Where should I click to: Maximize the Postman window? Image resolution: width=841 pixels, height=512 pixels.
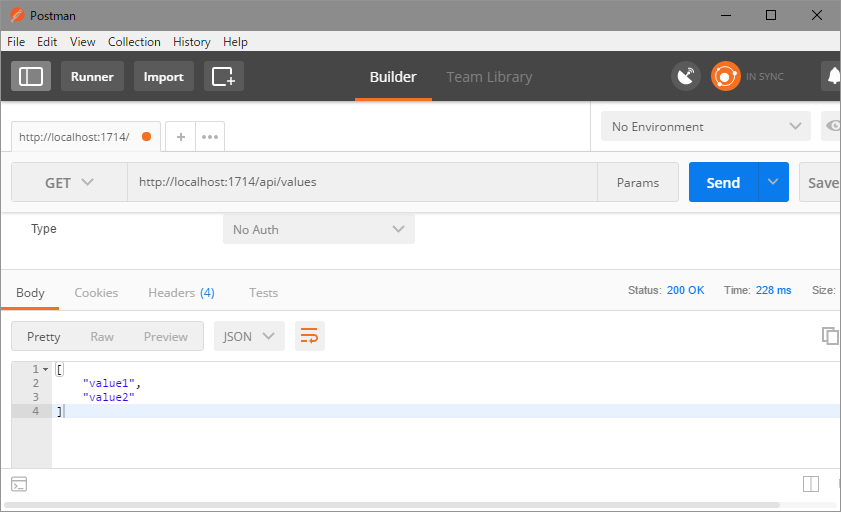[771, 15]
